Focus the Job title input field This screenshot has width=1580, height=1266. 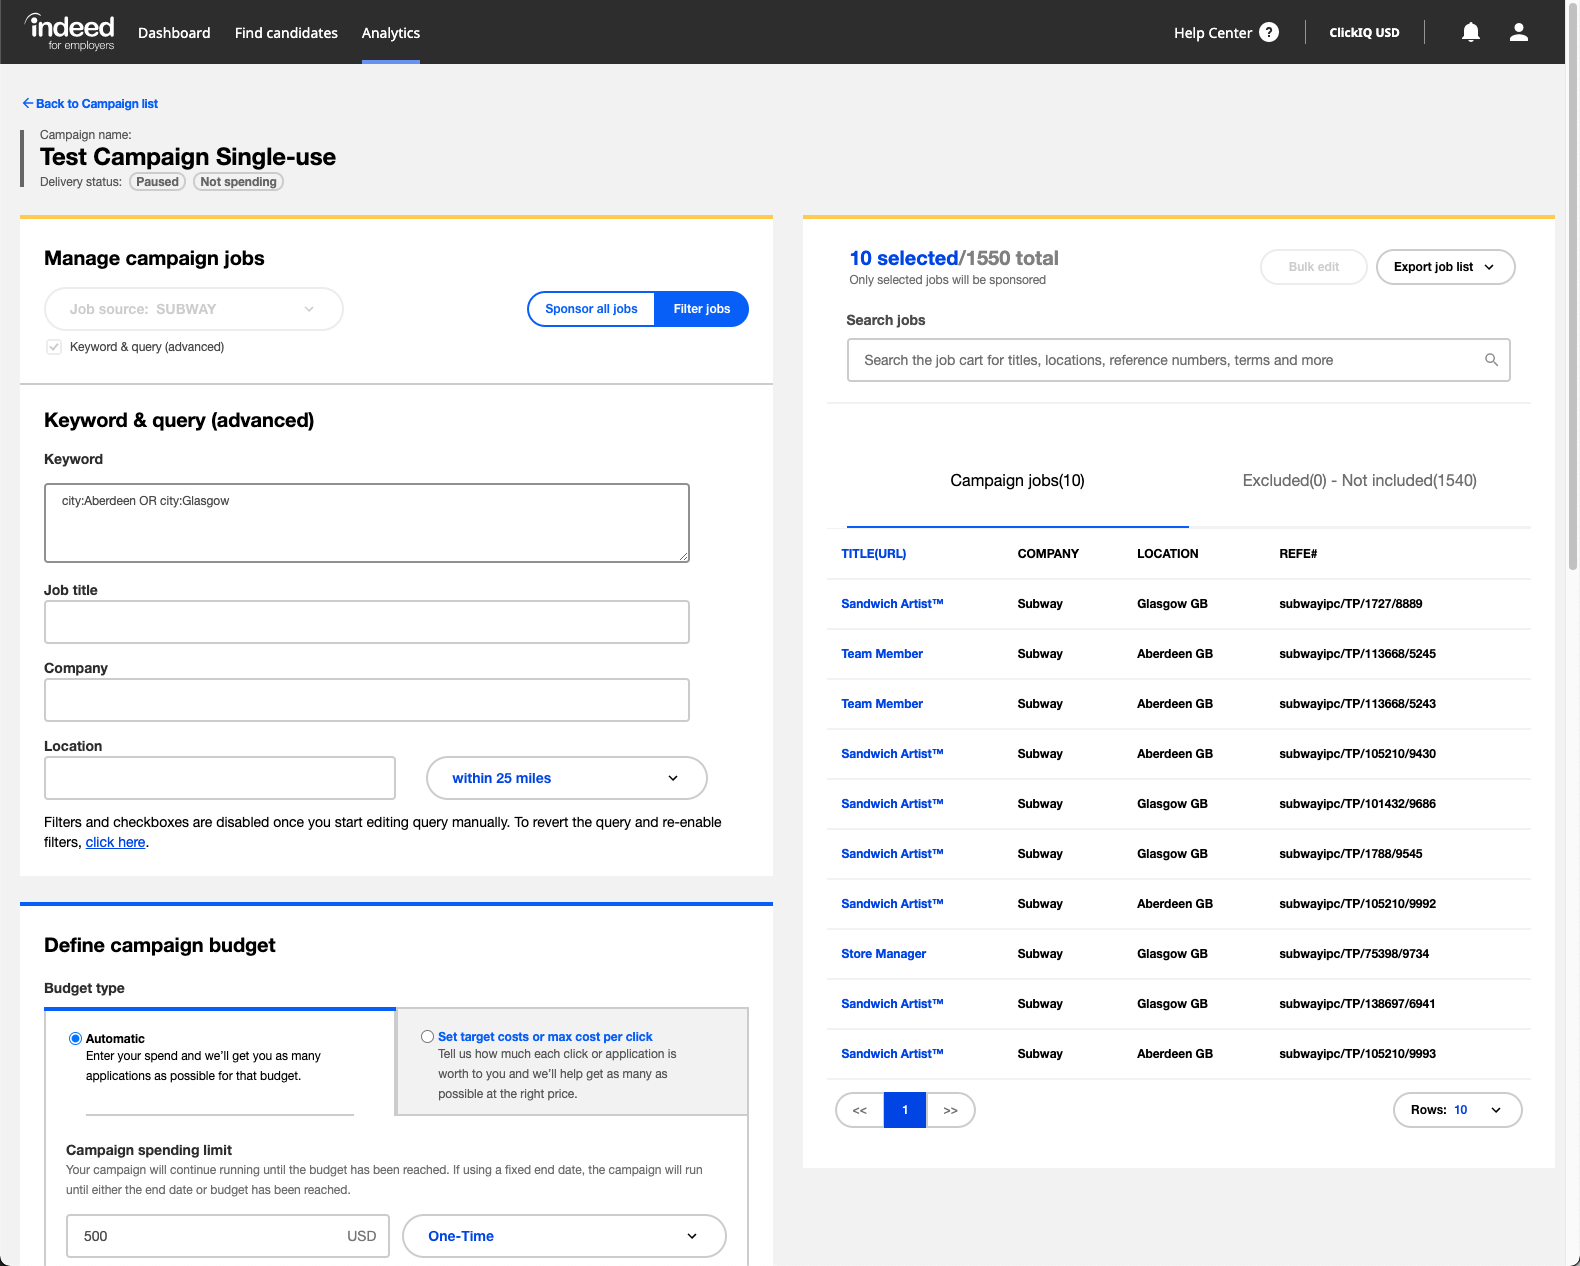coord(367,622)
